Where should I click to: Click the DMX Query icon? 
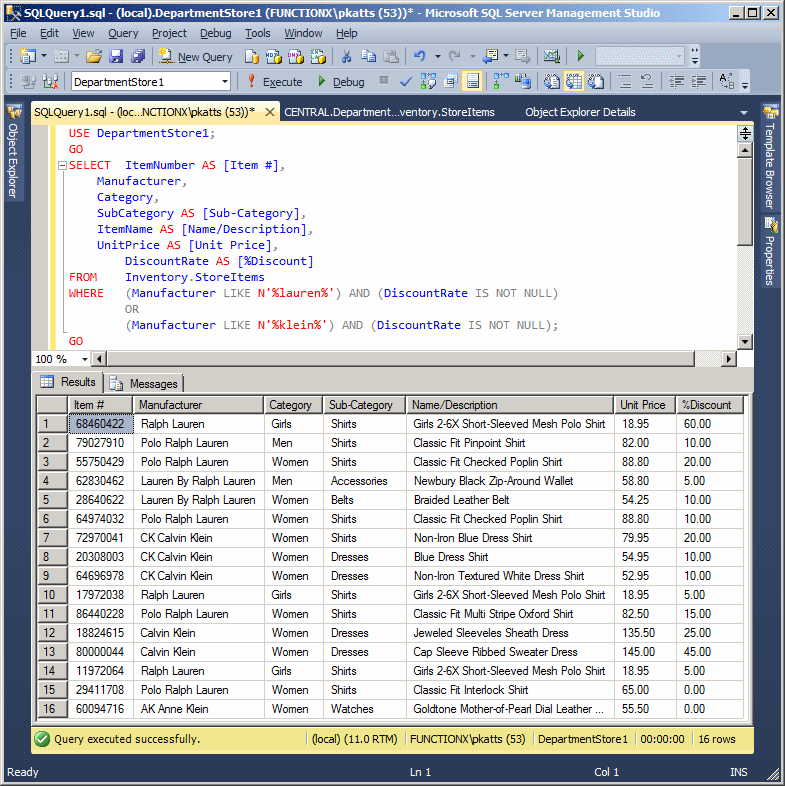pyautogui.click(x=296, y=56)
